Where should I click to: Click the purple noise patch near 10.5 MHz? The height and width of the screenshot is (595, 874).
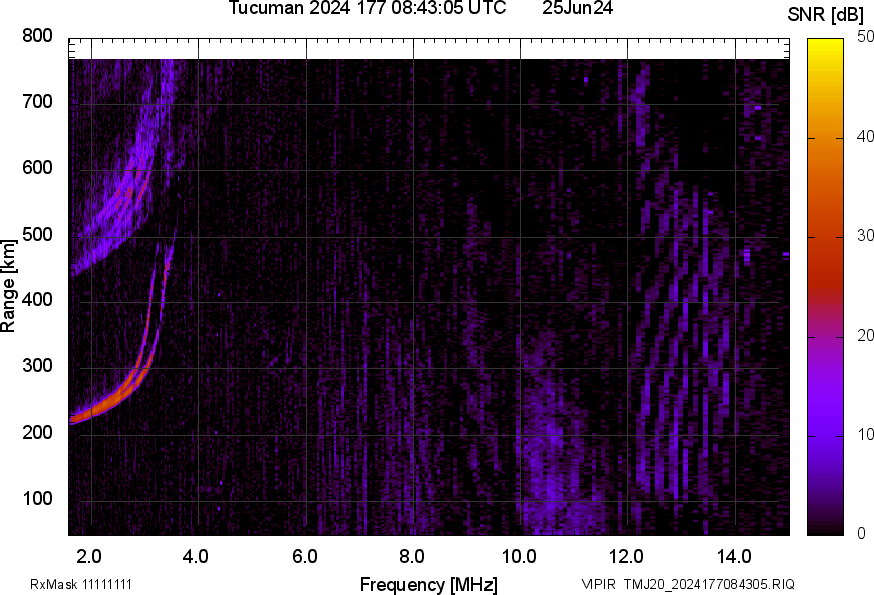click(552, 463)
